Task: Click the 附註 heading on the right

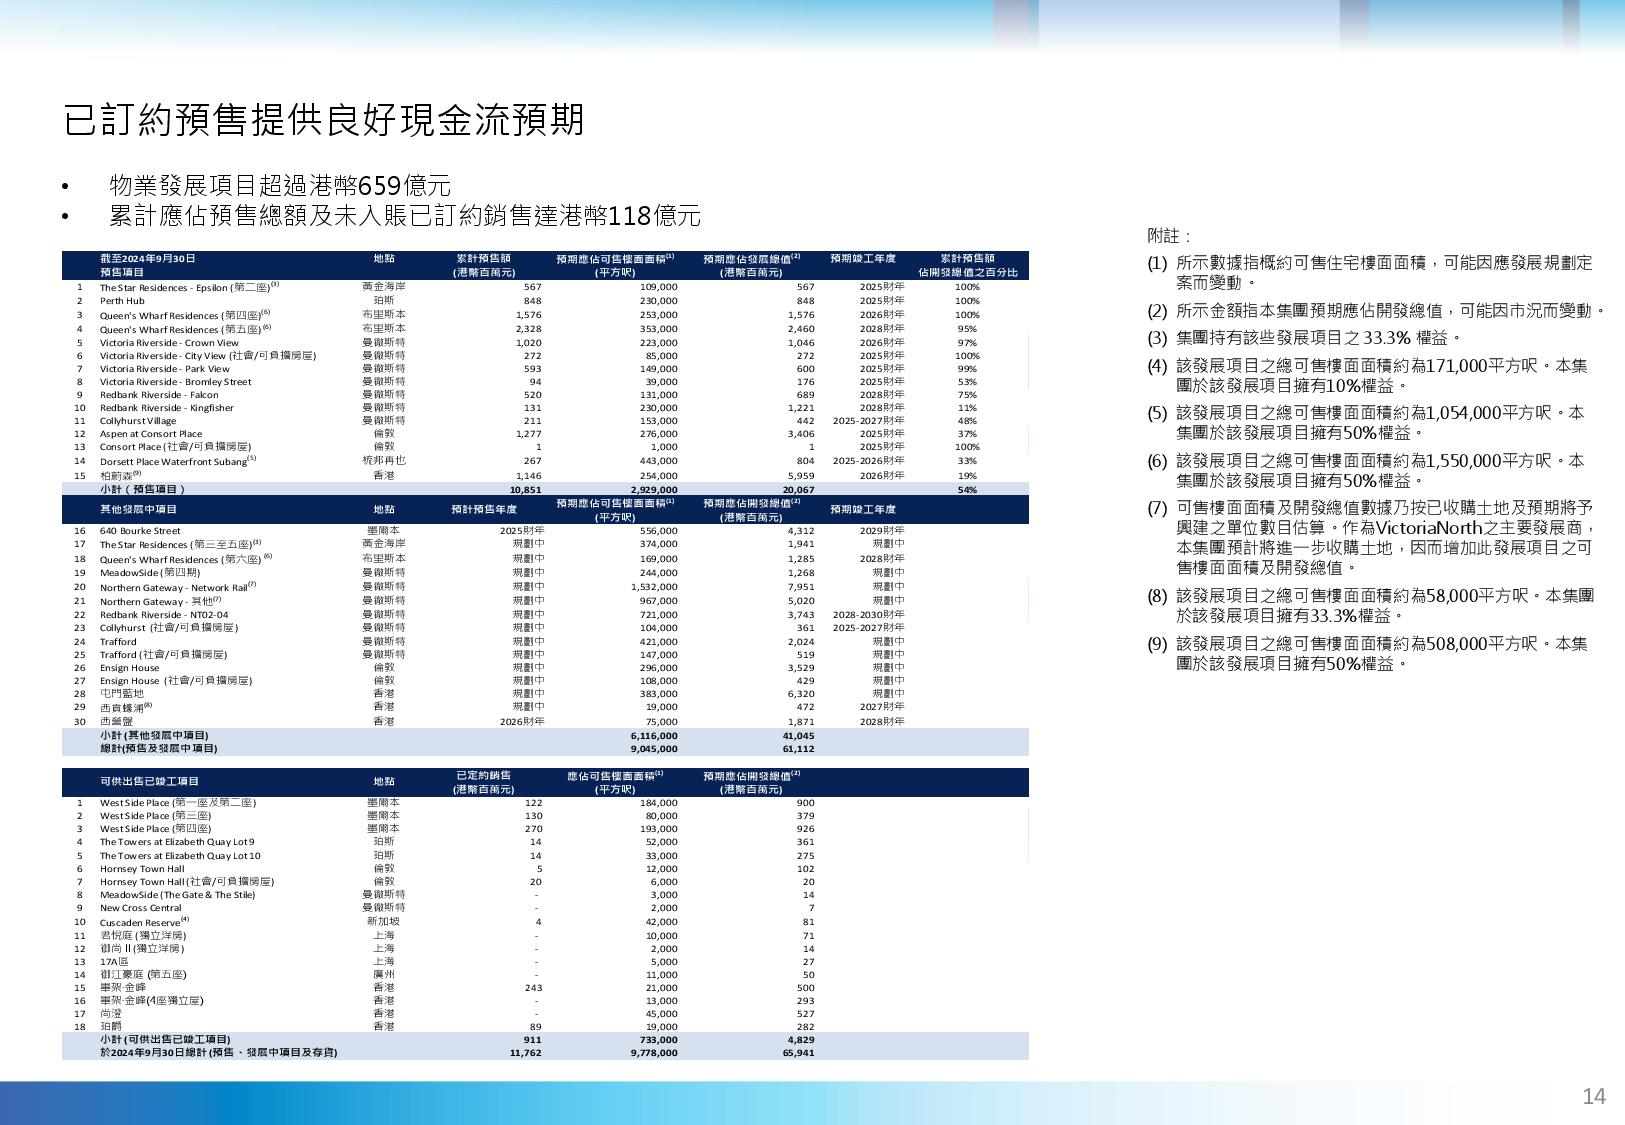Action: pos(1168,236)
